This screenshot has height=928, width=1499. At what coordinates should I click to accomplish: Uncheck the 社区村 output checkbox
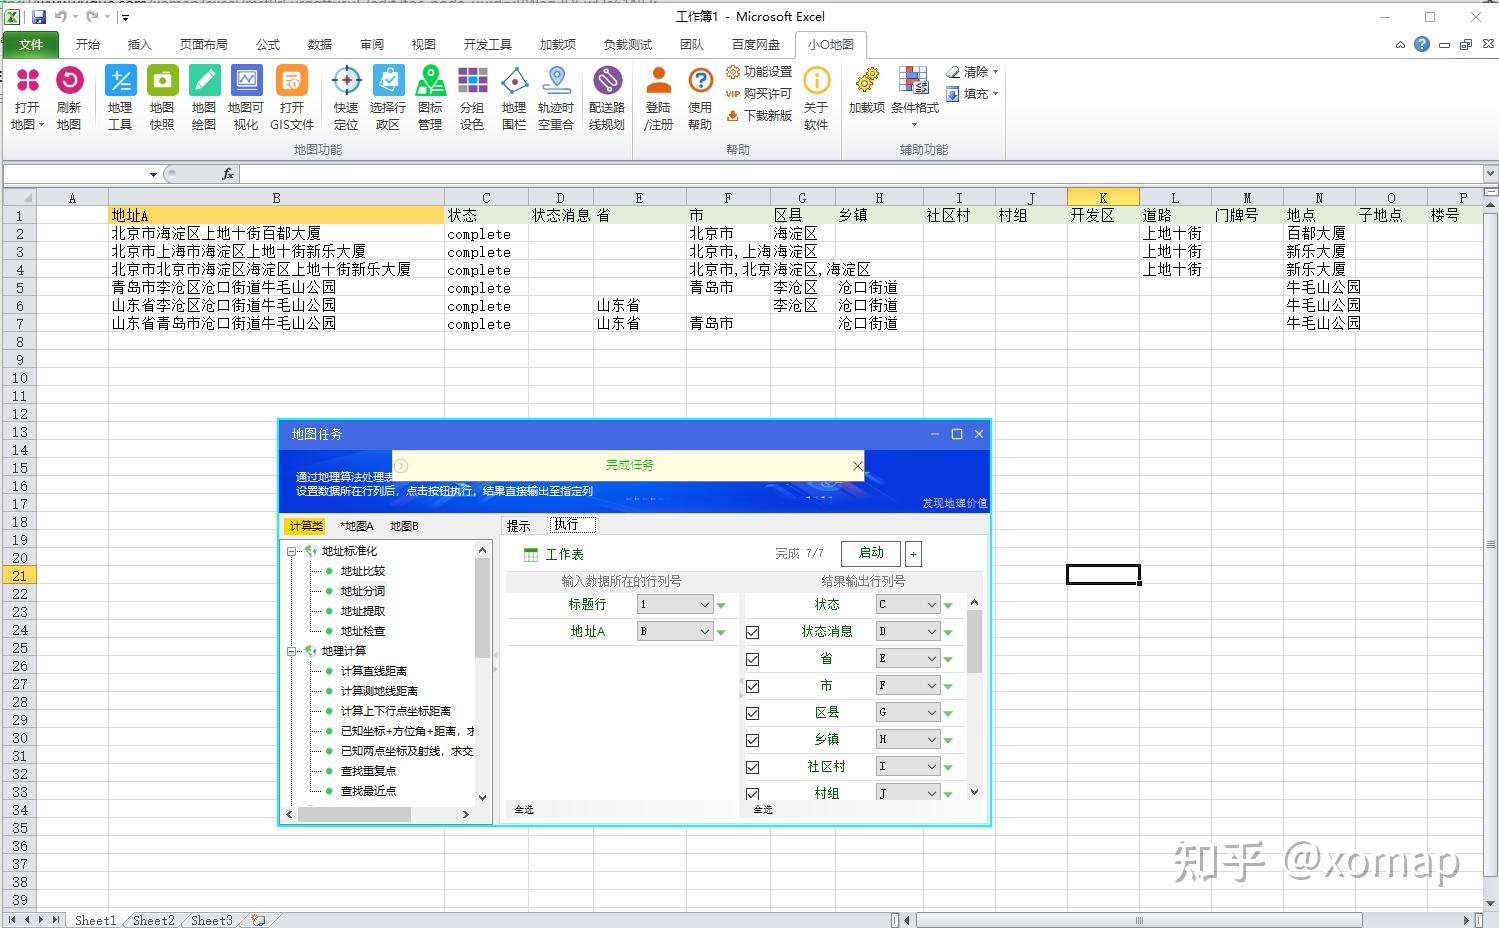tap(753, 767)
